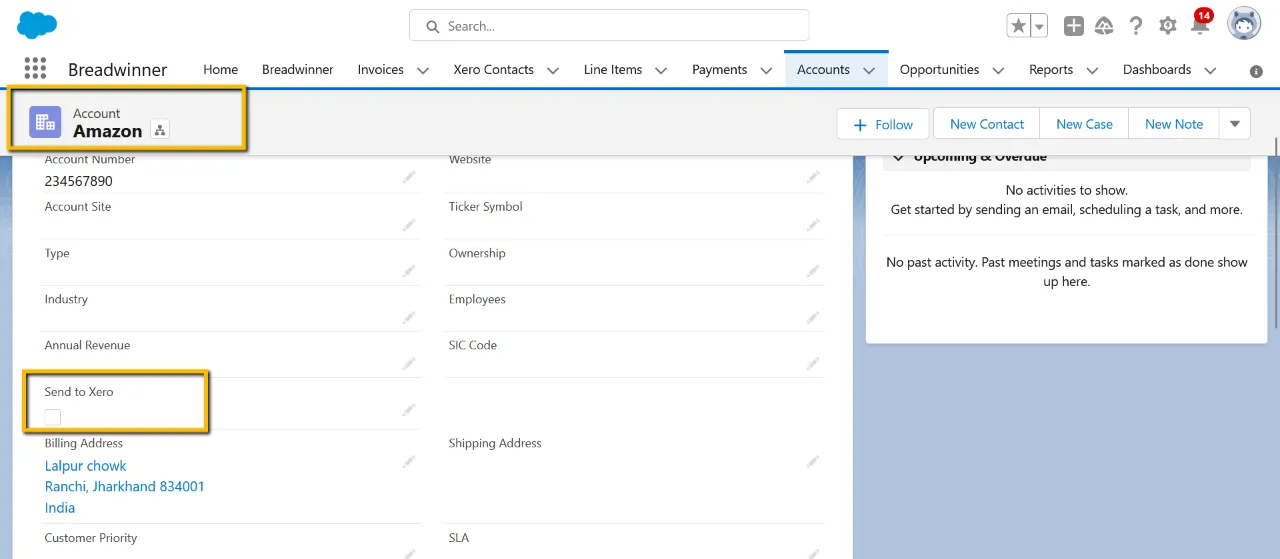Edit the Type field pencil
This screenshot has height=559, width=1280.
pyautogui.click(x=409, y=271)
